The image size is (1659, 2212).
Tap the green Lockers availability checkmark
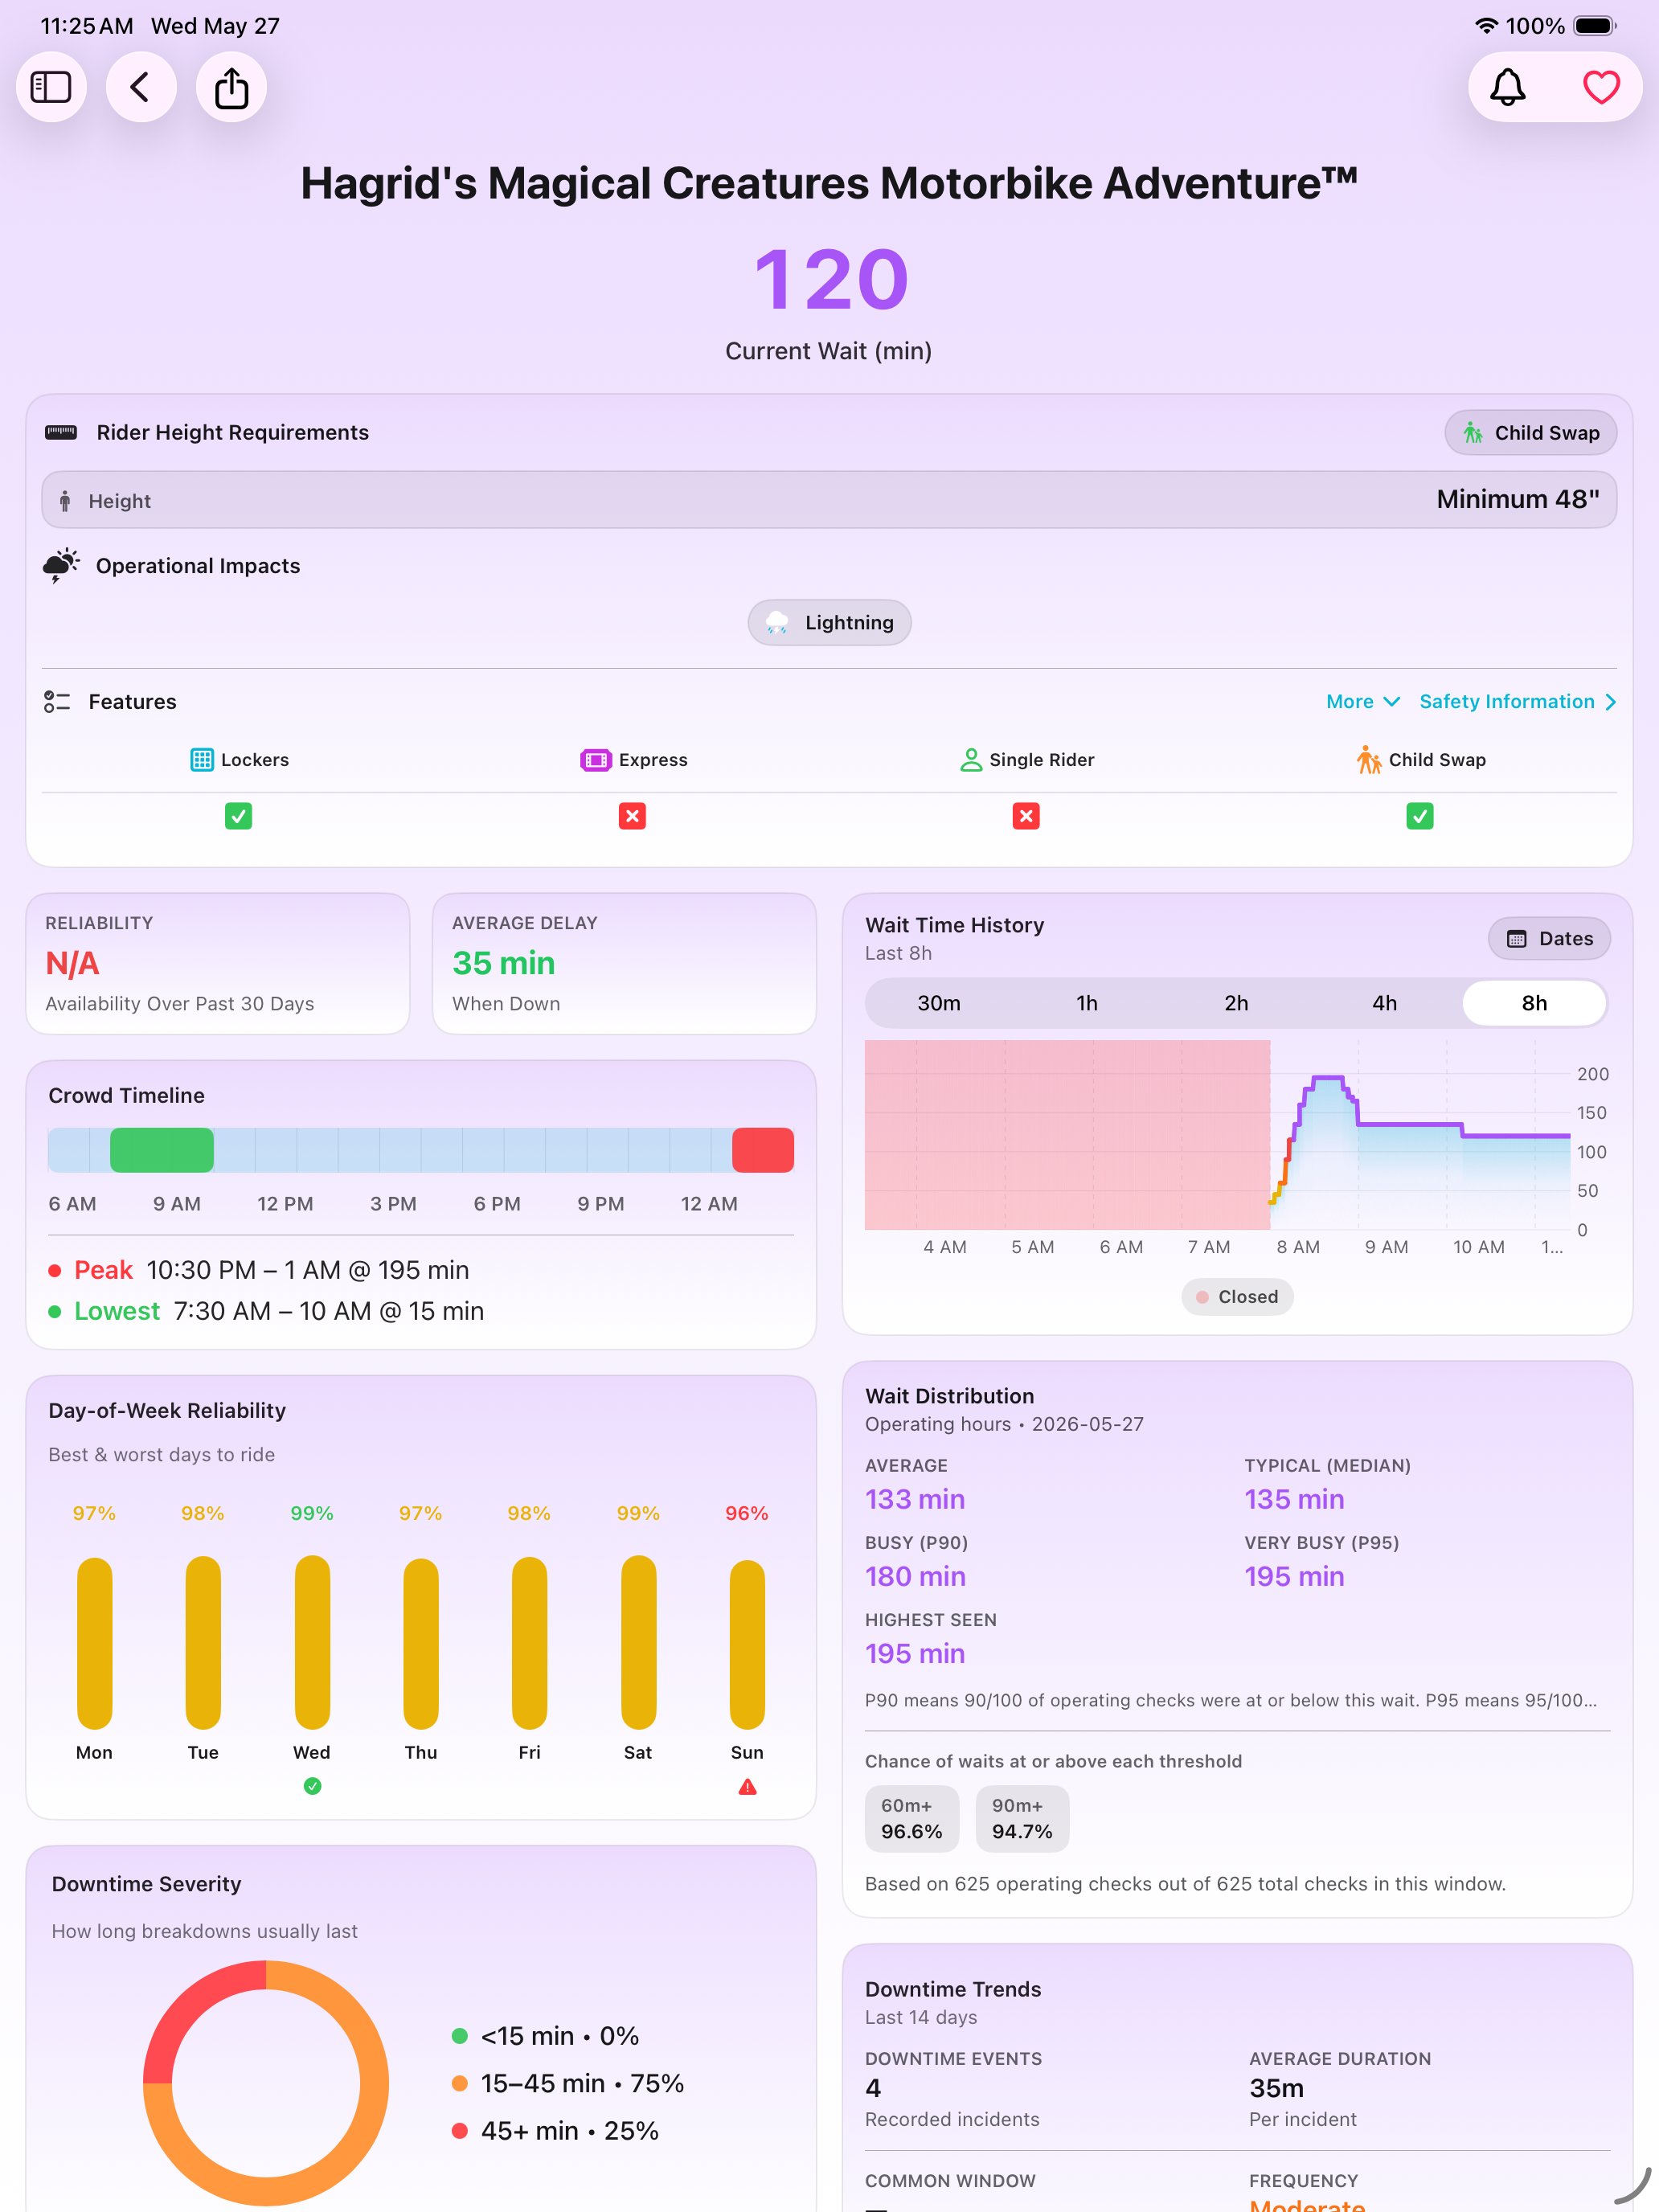click(x=238, y=816)
